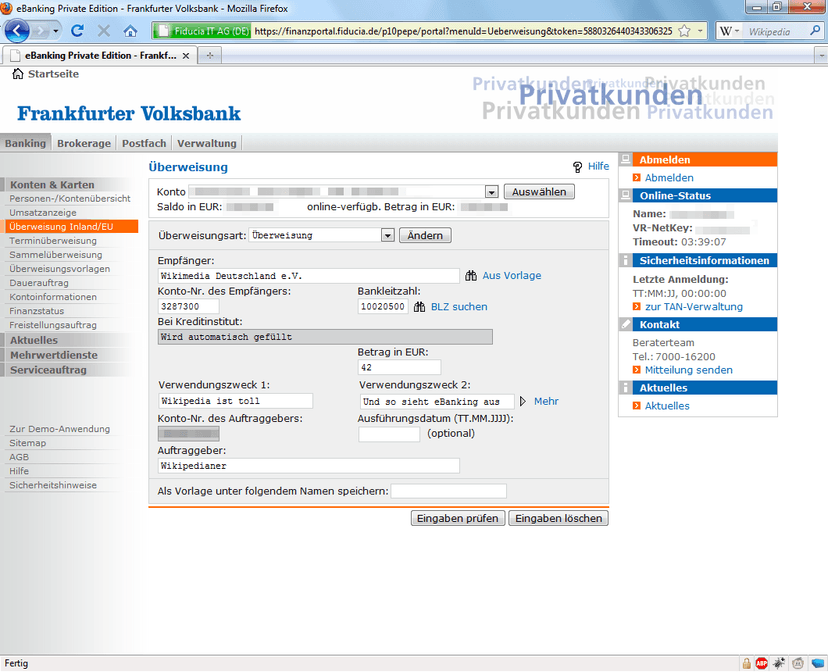This screenshot has width=828, height=672.
Task: Switch to the Verwaltung tab
Action: [x=207, y=143]
